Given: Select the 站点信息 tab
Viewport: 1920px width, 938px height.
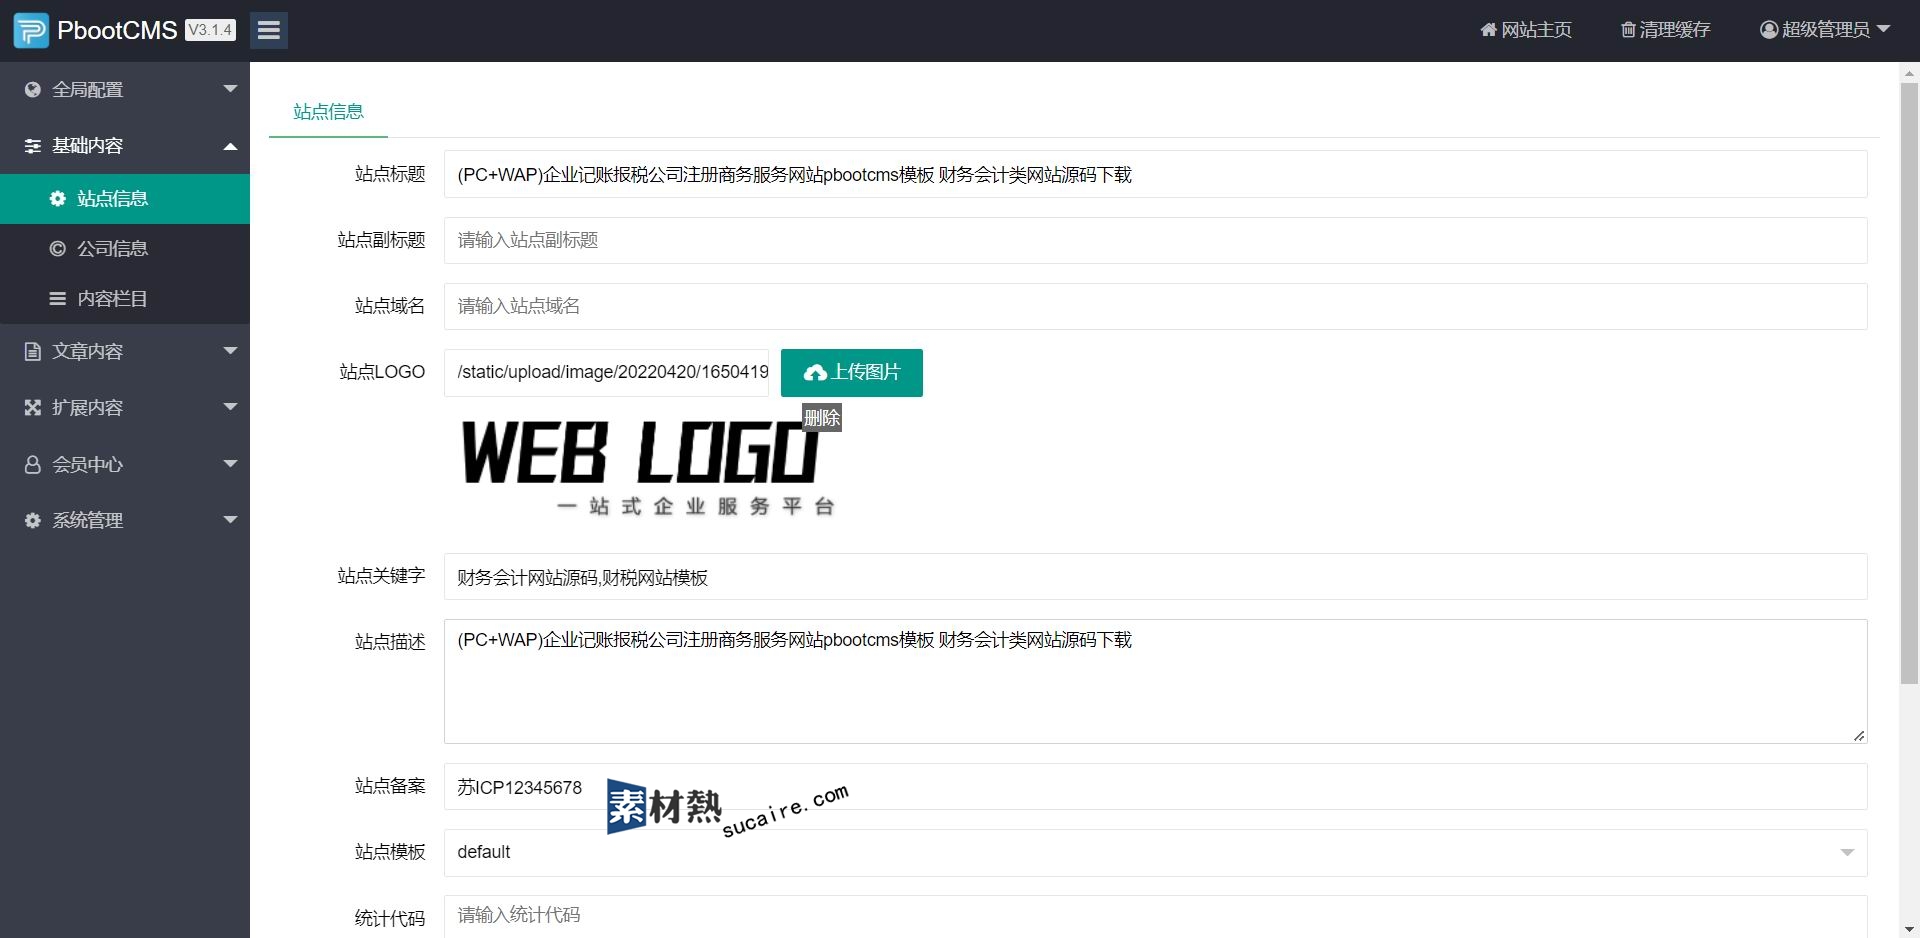Looking at the screenshot, I should coord(328,112).
